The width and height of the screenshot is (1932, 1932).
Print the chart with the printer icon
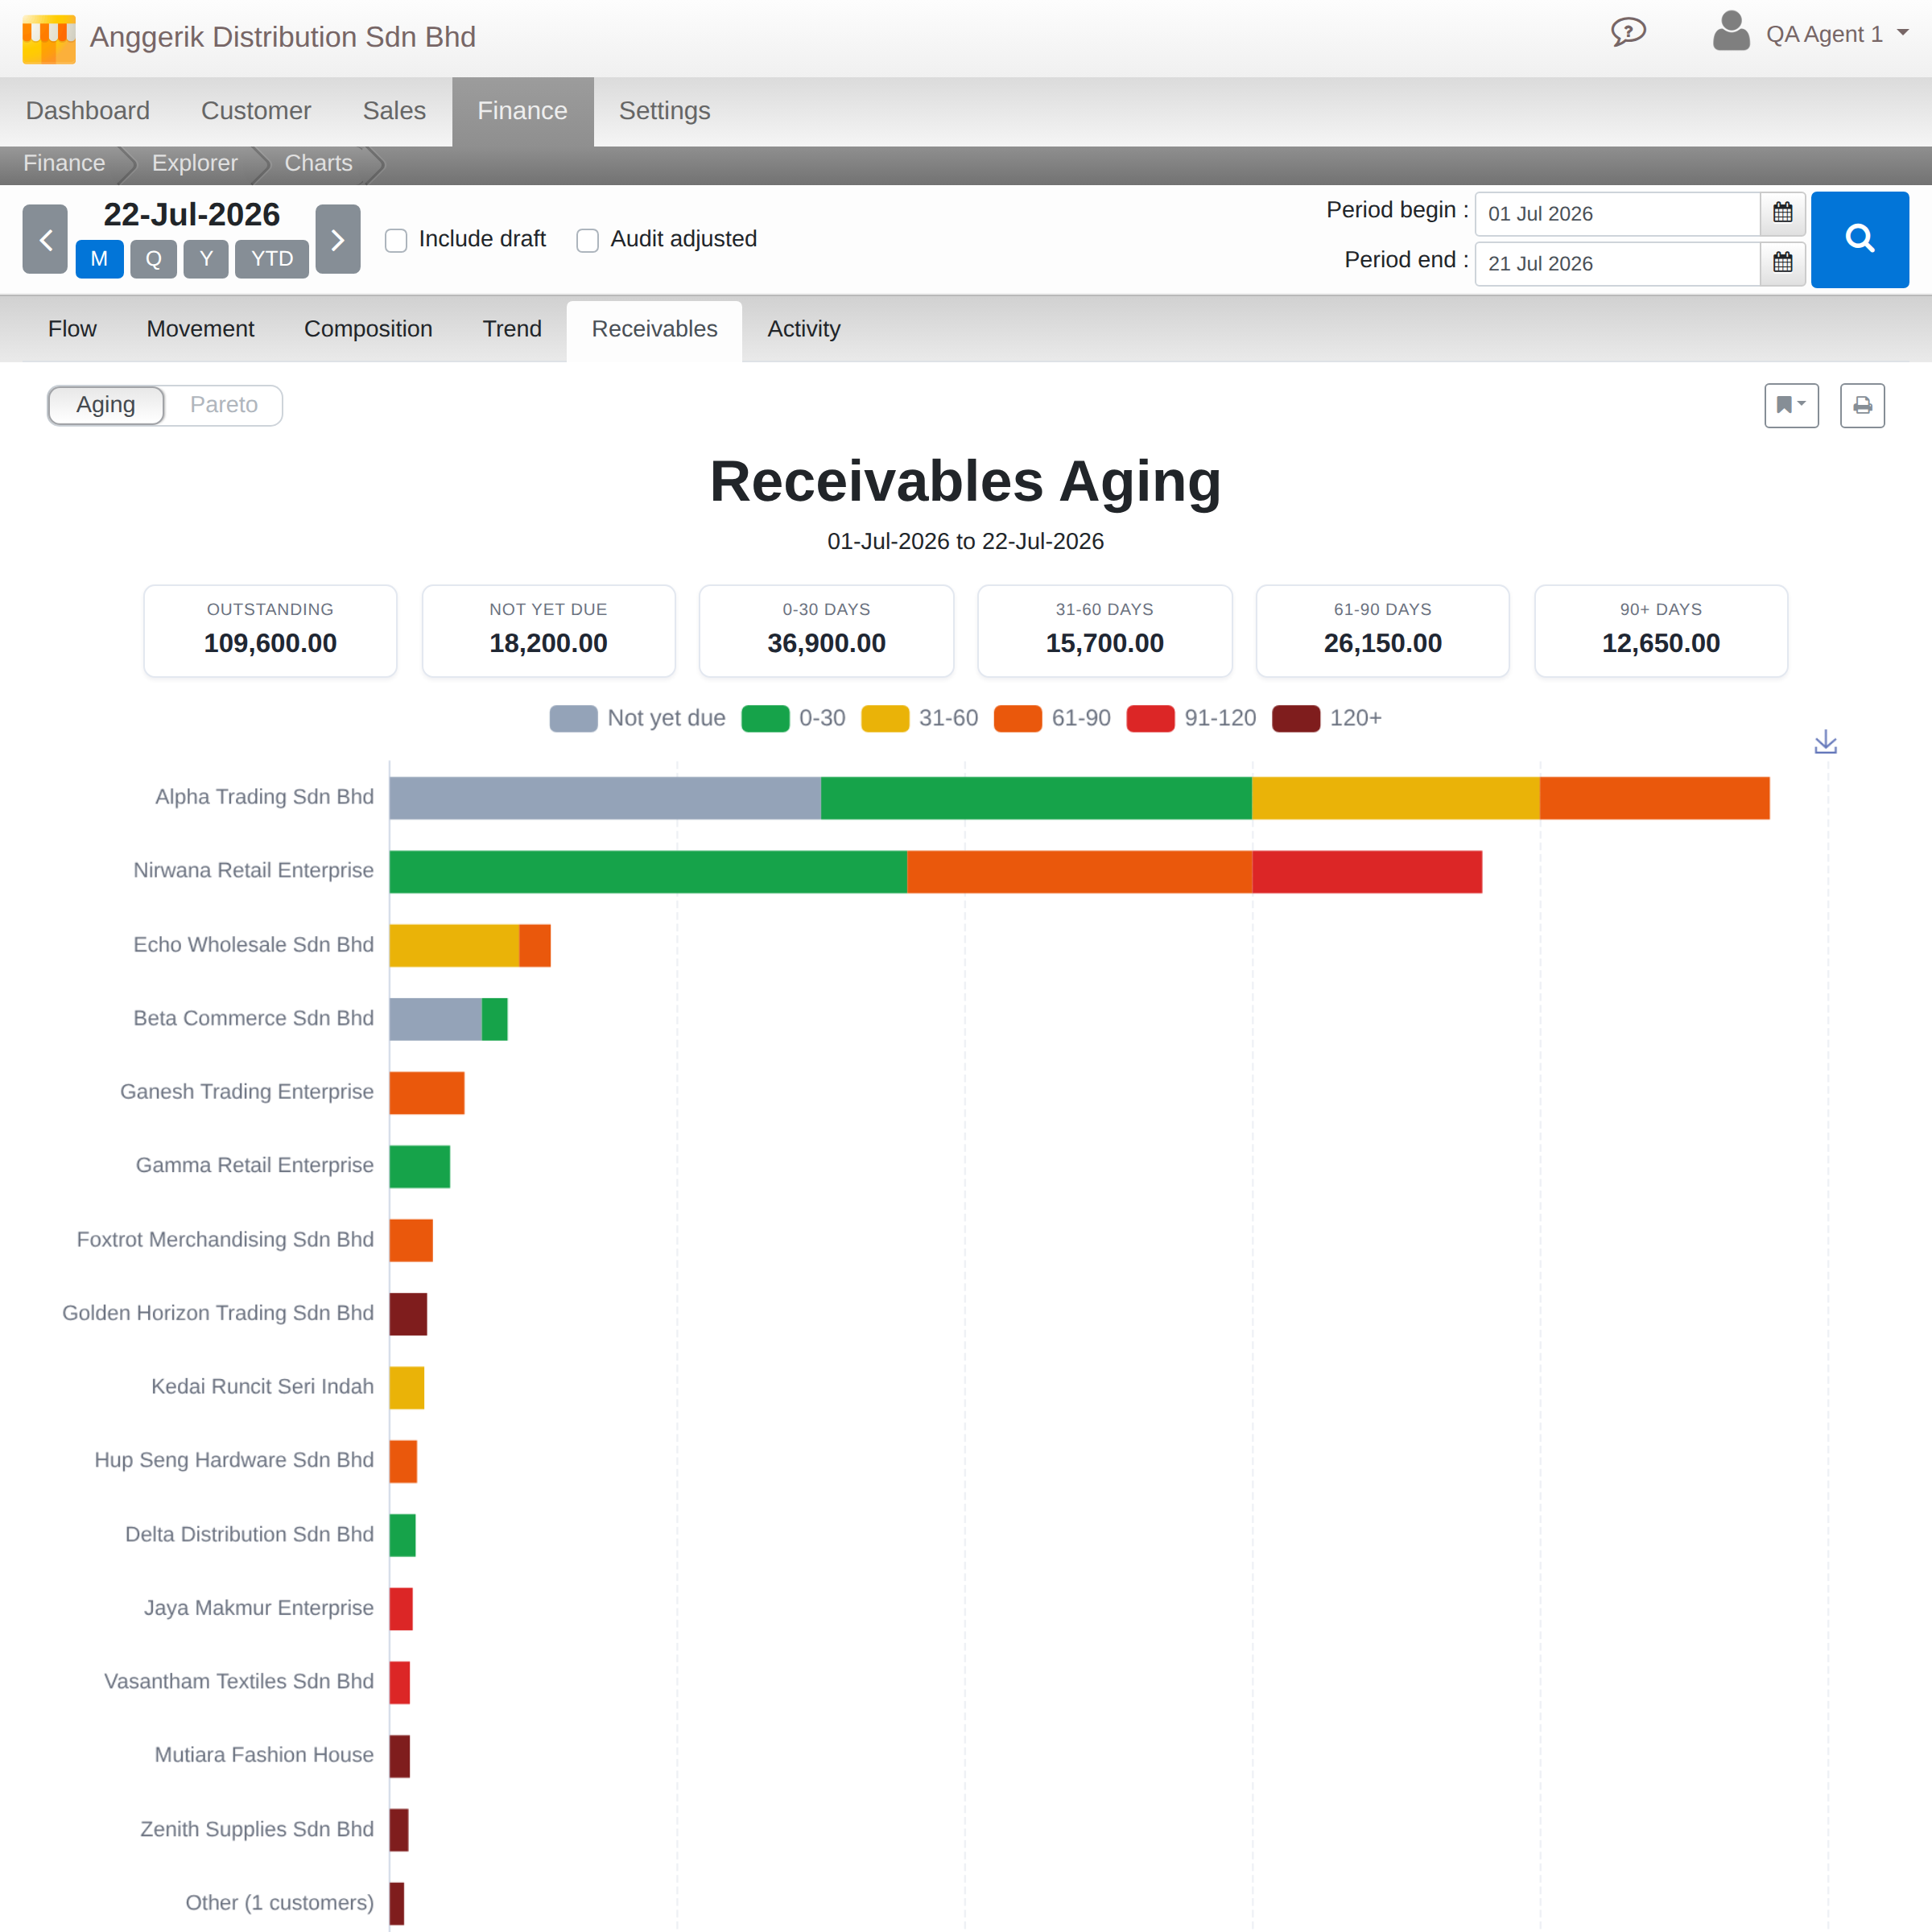[x=1862, y=405]
